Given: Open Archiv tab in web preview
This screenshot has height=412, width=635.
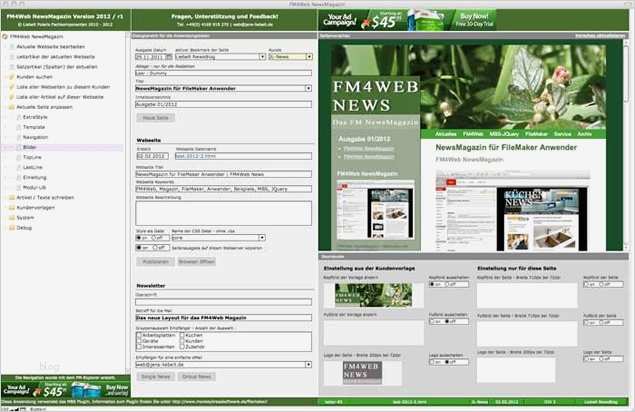Looking at the screenshot, I should point(584,134).
